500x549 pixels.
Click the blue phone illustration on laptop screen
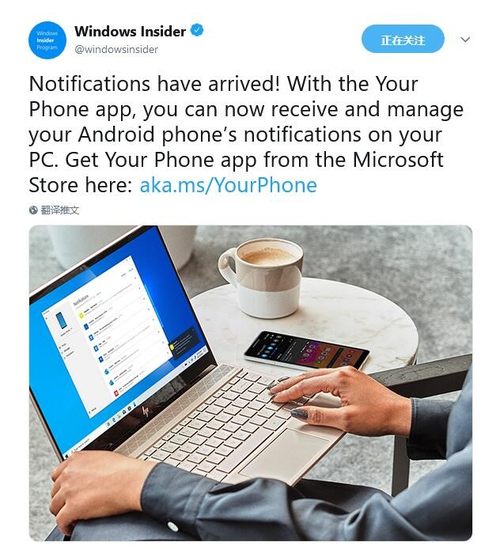[62, 320]
